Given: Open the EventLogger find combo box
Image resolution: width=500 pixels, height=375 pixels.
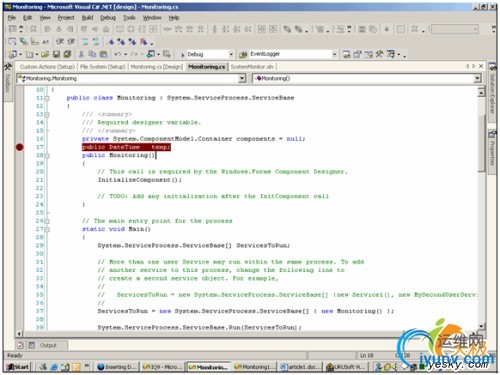Looking at the screenshot, I should [x=334, y=54].
